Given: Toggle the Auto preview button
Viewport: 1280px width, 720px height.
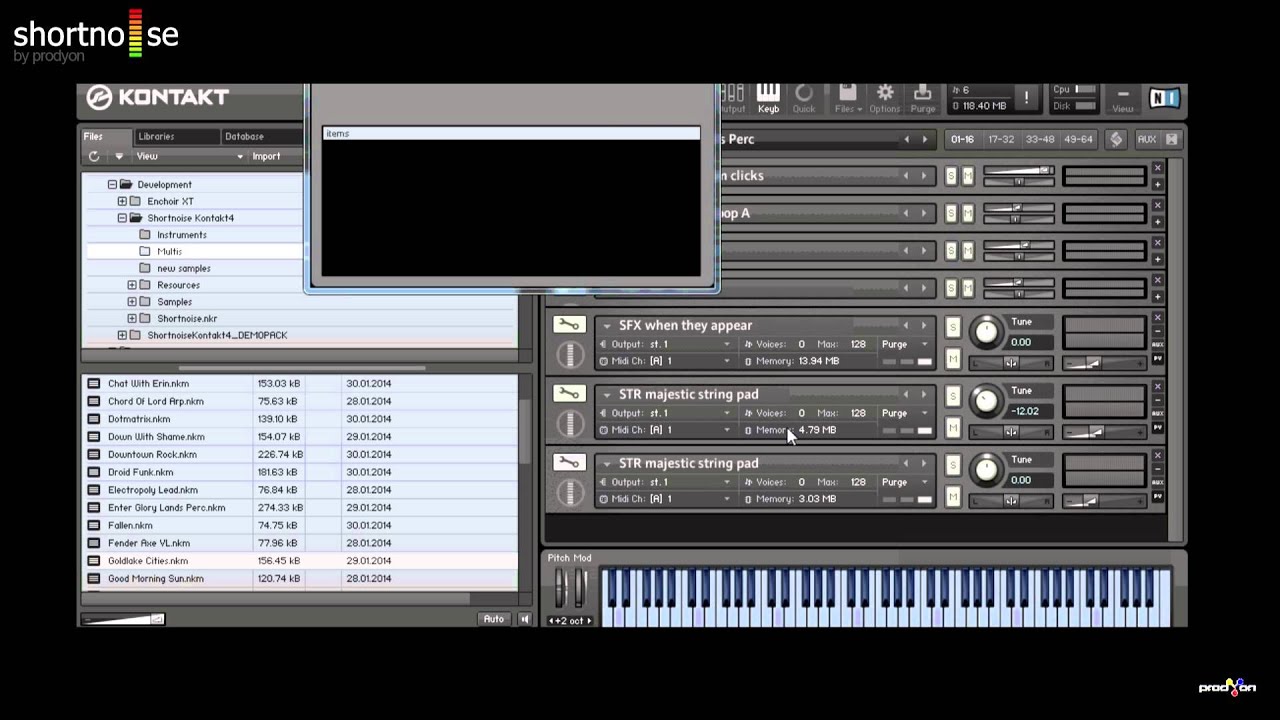Looking at the screenshot, I should (x=494, y=619).
